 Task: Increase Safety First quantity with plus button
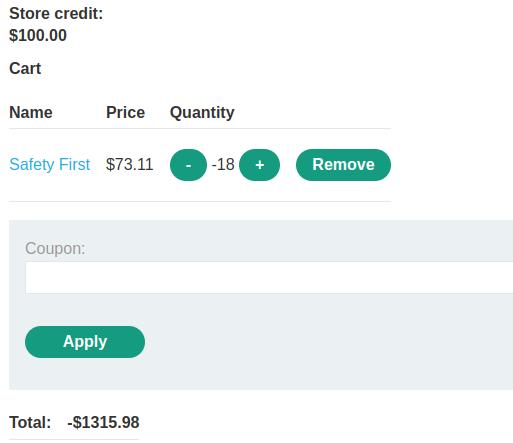point(259,165)
